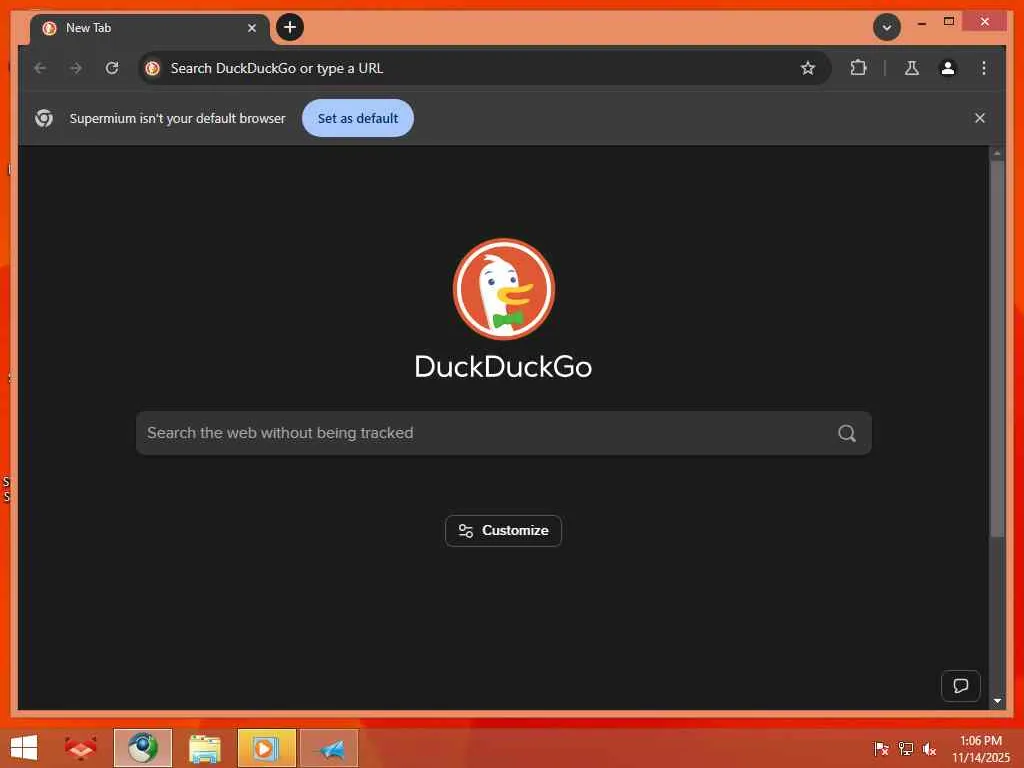Maximize the browser window
This screenshot has height=768, width=1024.
(949, 22)
